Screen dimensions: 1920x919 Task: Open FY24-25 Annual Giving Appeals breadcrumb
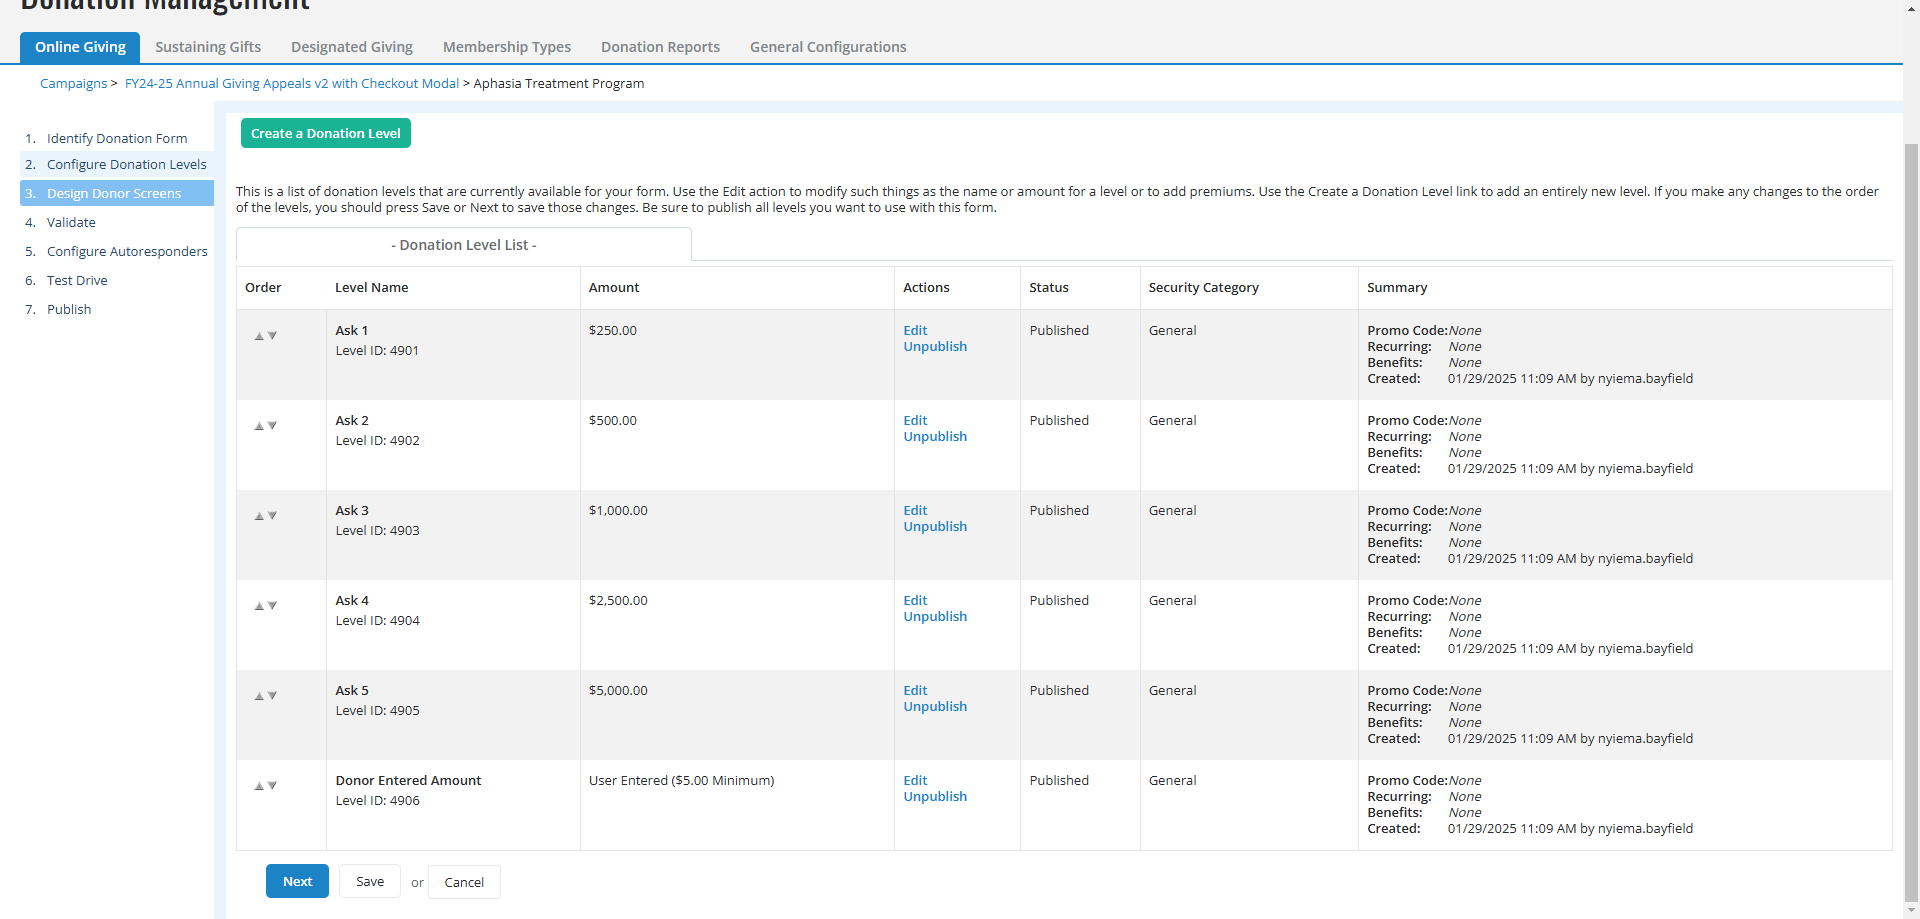[x=292, y=83]
